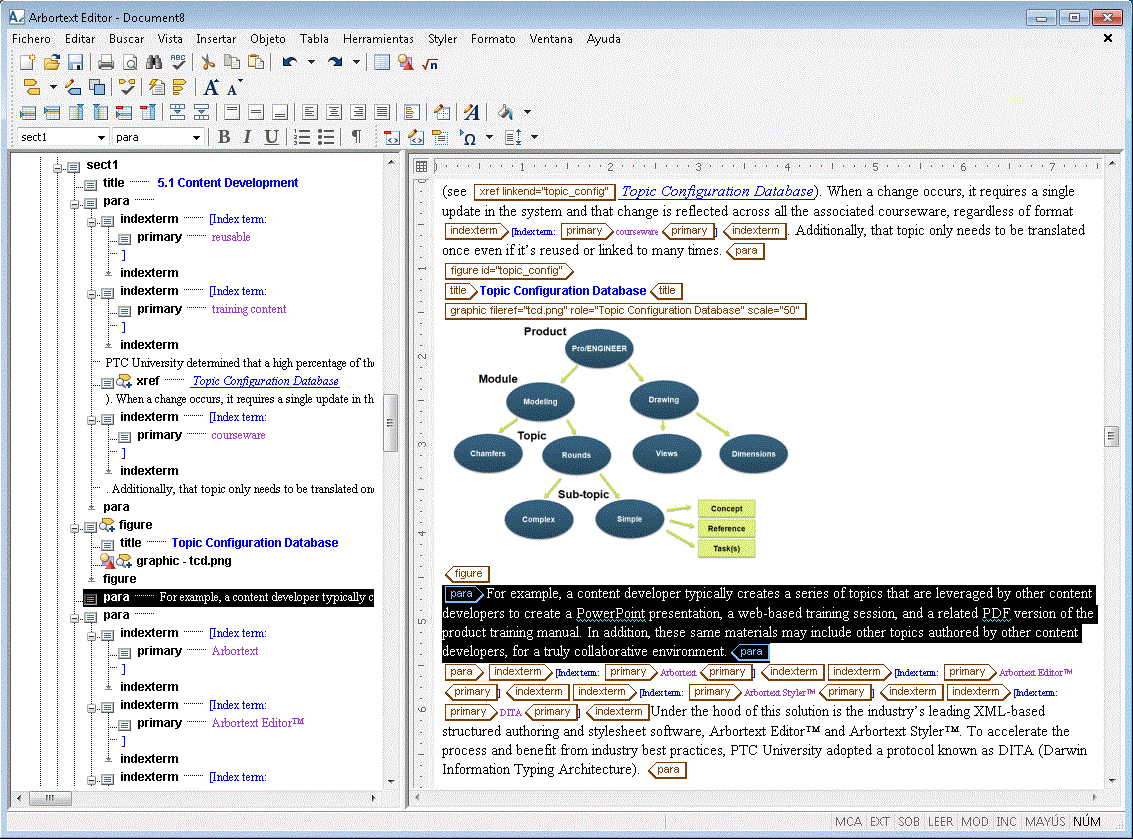Insert a graphic with the shapes icon
Screen dimensions: 1133x839
(406, 63)
